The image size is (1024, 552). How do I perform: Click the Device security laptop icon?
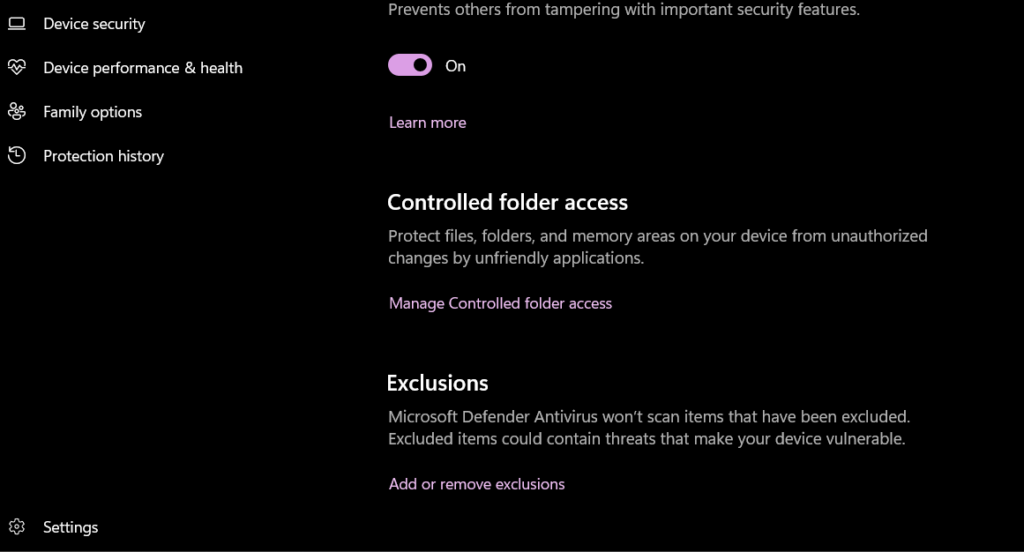pos(17,24)
